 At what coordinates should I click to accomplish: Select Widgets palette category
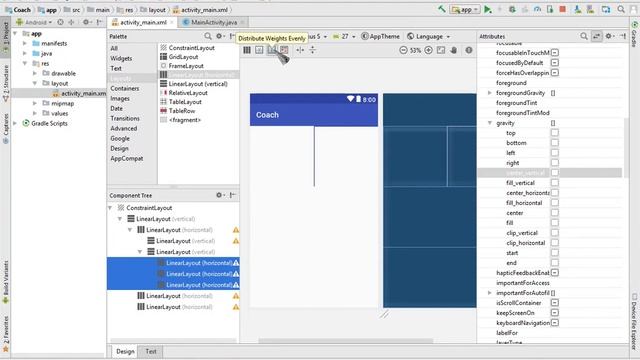121,58
